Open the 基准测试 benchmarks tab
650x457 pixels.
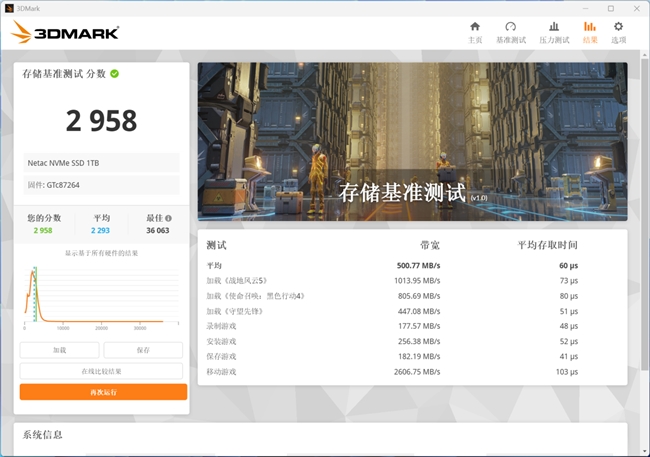[x=511, y=33]
